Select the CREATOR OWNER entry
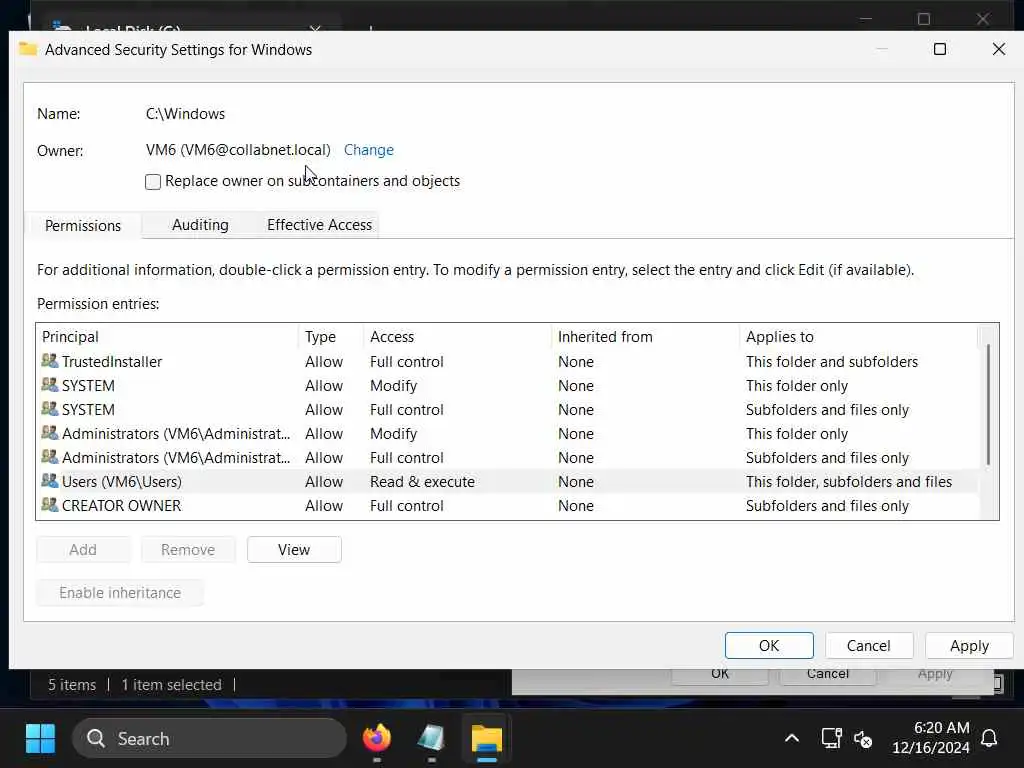The image size is (1024, 768). point(507,505)
